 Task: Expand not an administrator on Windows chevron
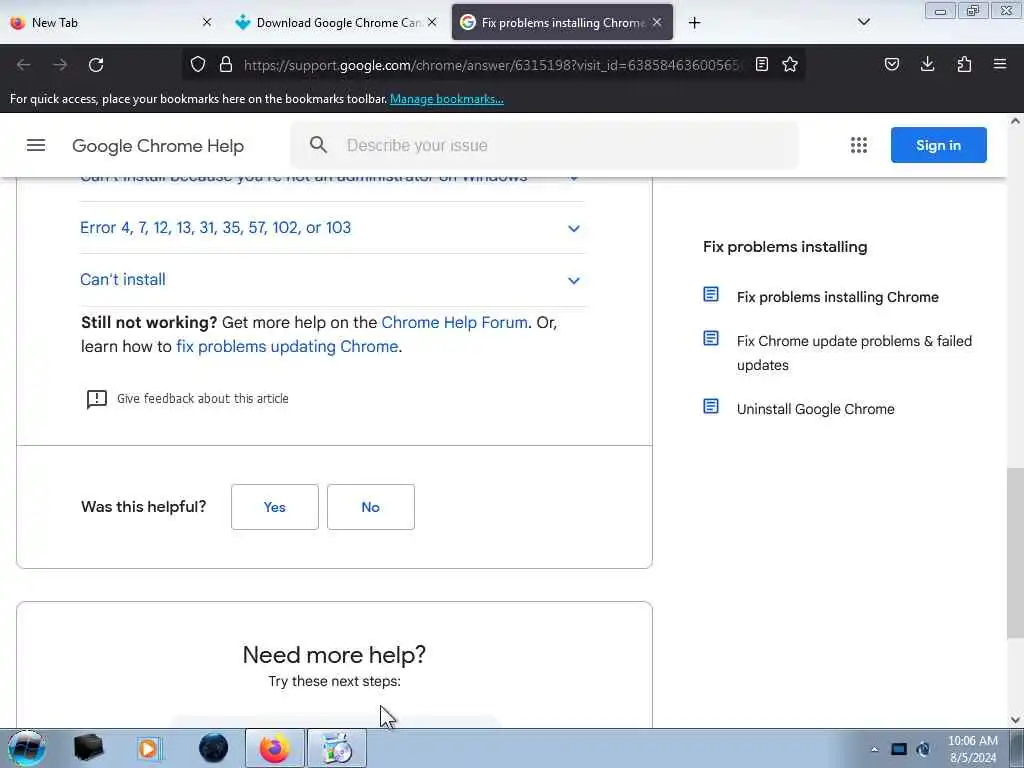point(573,178)
